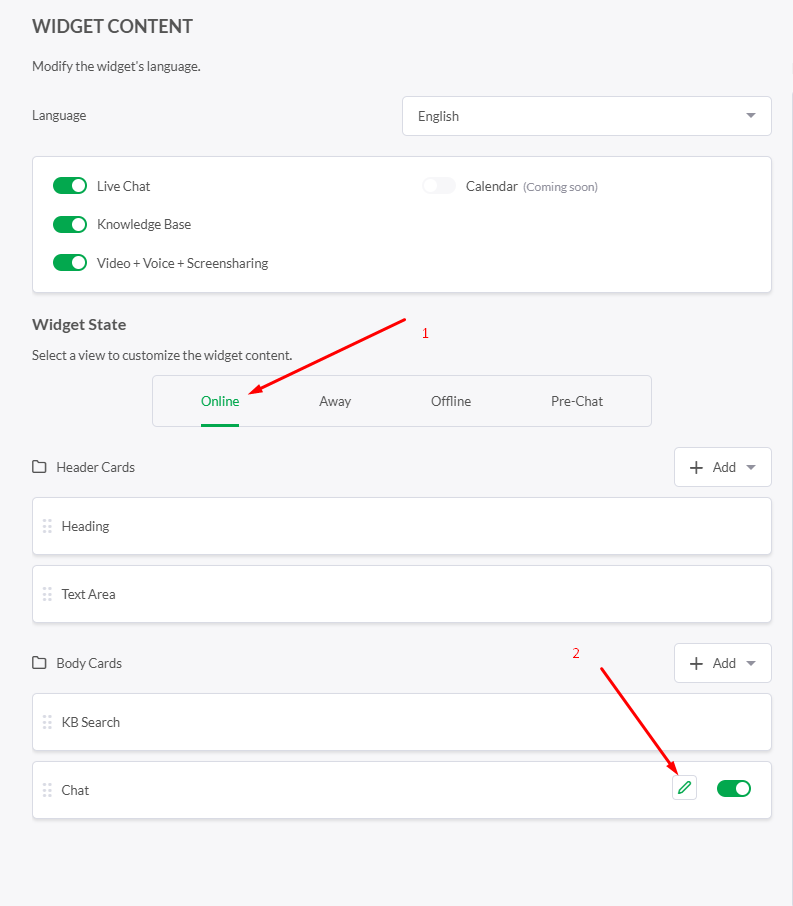The image size is (793, 906).
Task: Click plus icon in Header Cards Add button
Action: coord(697,467)
